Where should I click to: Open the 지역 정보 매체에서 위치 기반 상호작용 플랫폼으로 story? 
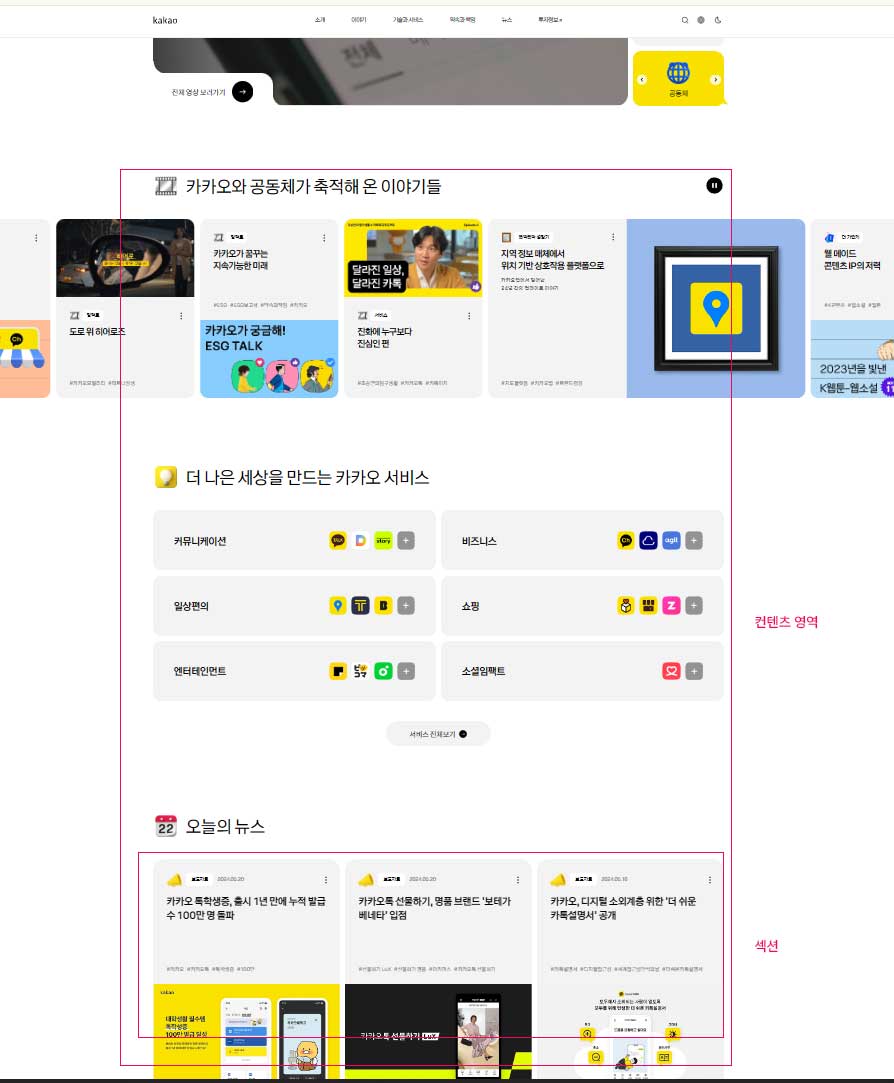click(x=552, y=259)
